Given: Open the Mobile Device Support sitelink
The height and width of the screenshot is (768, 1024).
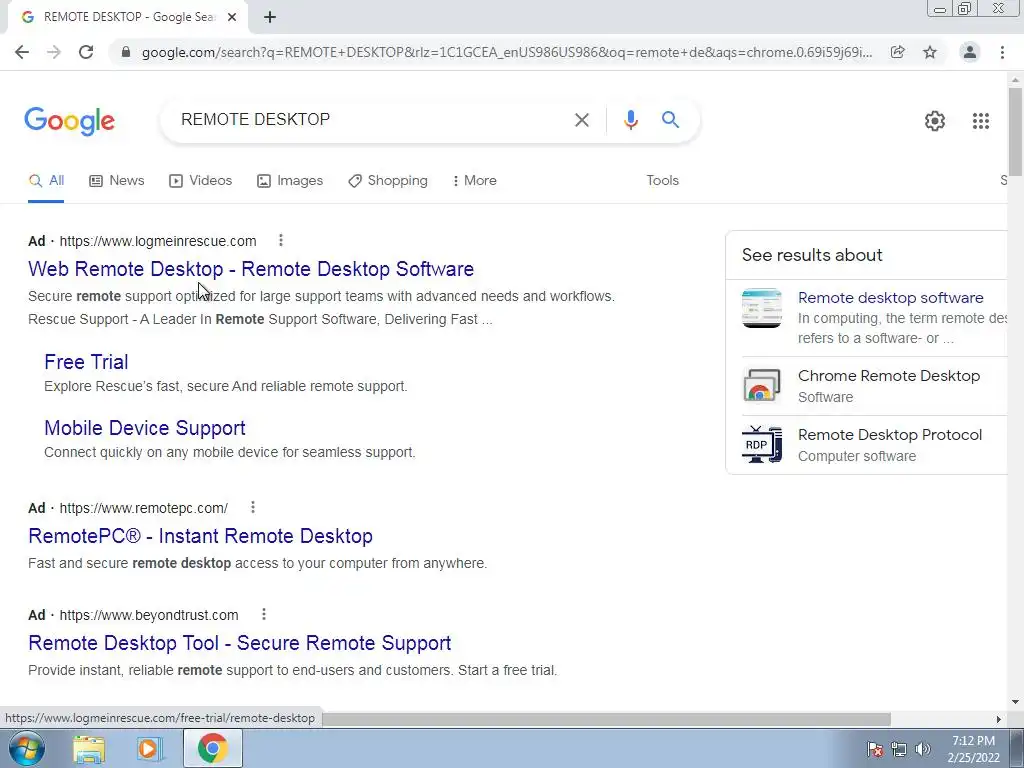Looking at the screenshot, I should pyautogui.click(x=145, y=428).
